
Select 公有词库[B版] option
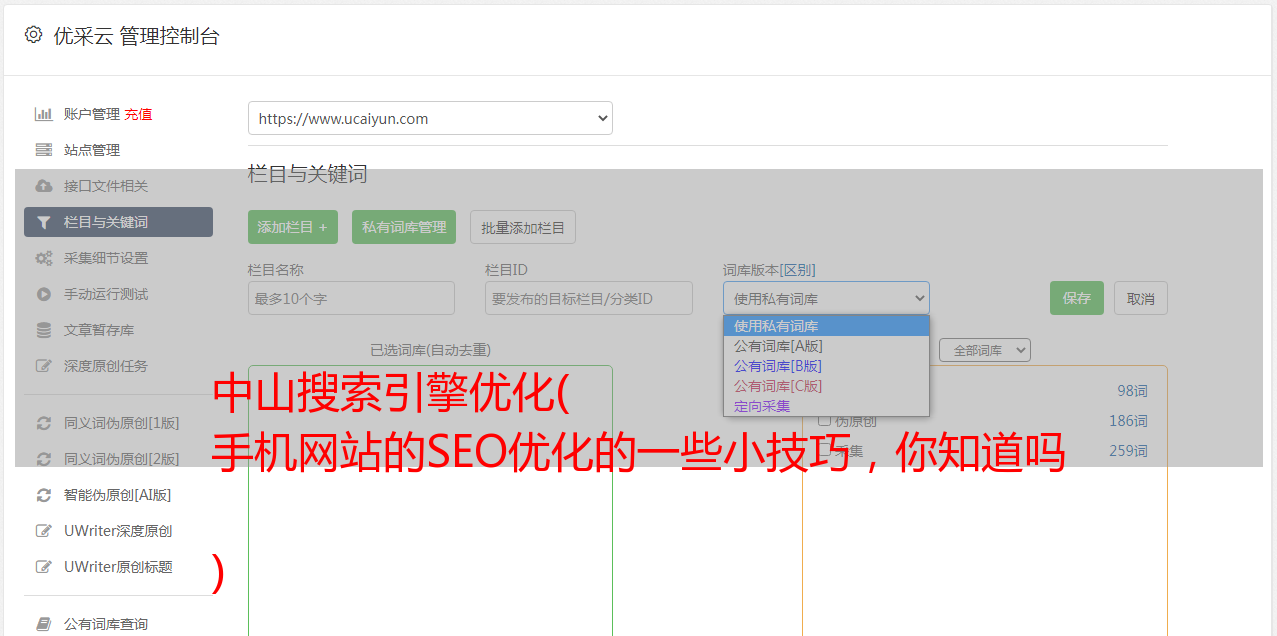click(826, 366)
